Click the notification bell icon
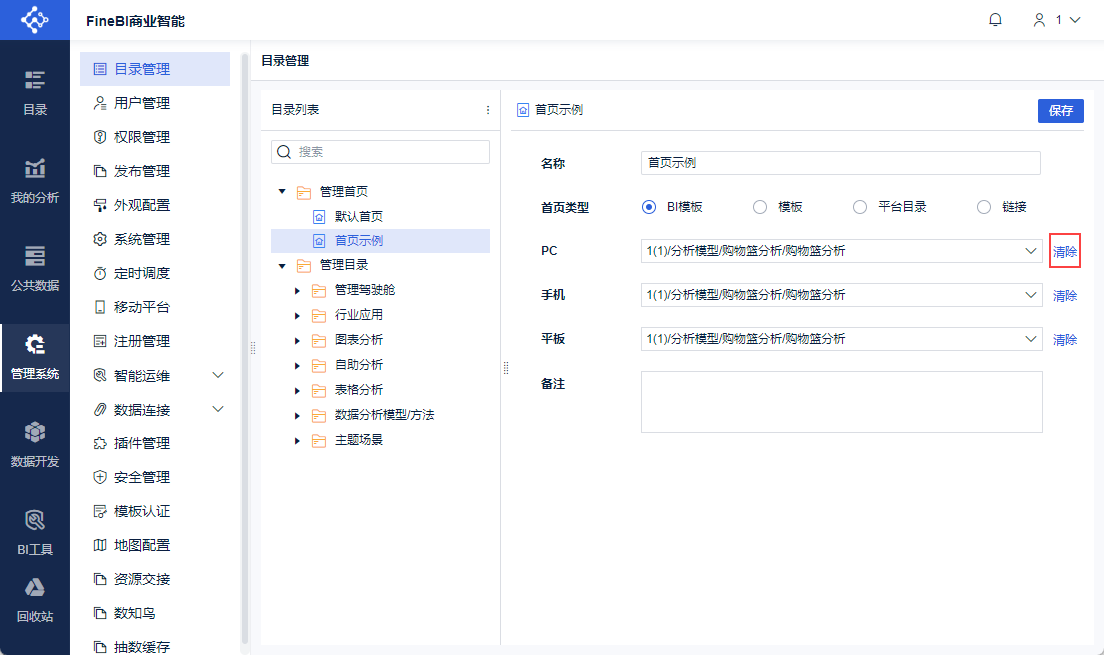The image size is (1104, 655). pyautogui.click(x=995, y=20)
